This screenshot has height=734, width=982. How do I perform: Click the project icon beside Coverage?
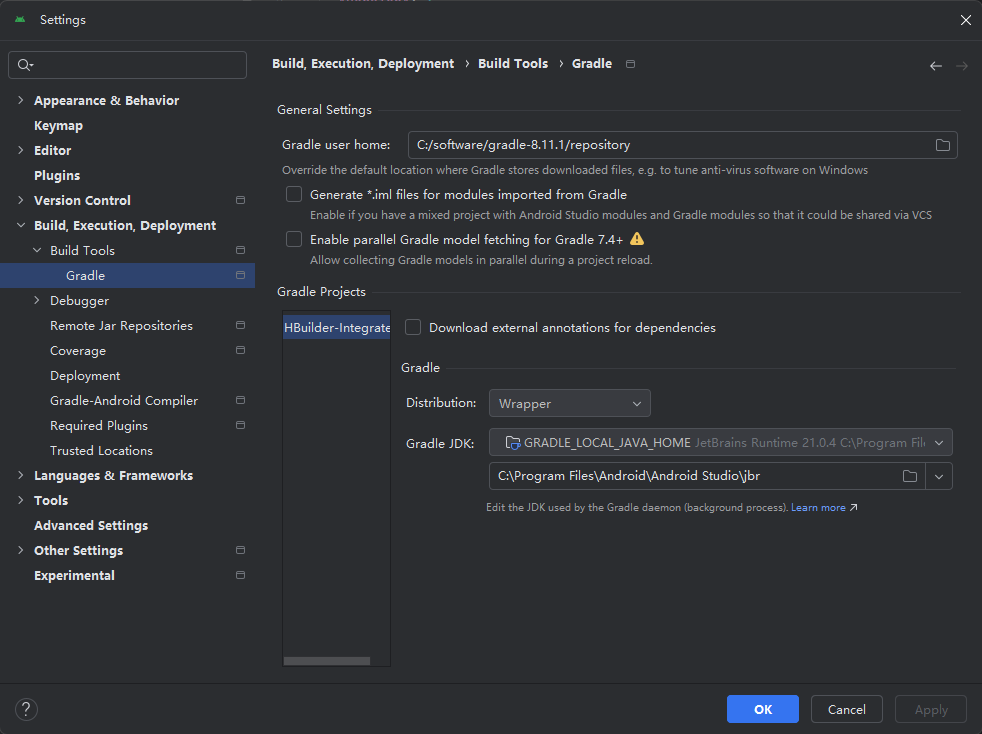240,350
